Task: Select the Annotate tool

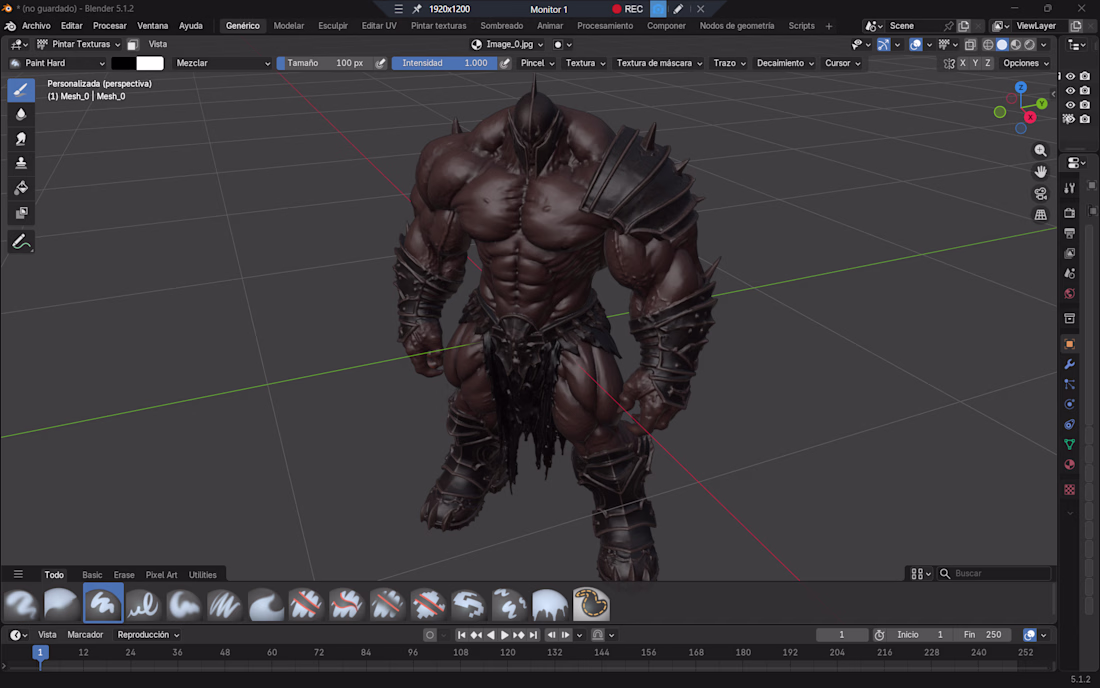Action: 21,242
